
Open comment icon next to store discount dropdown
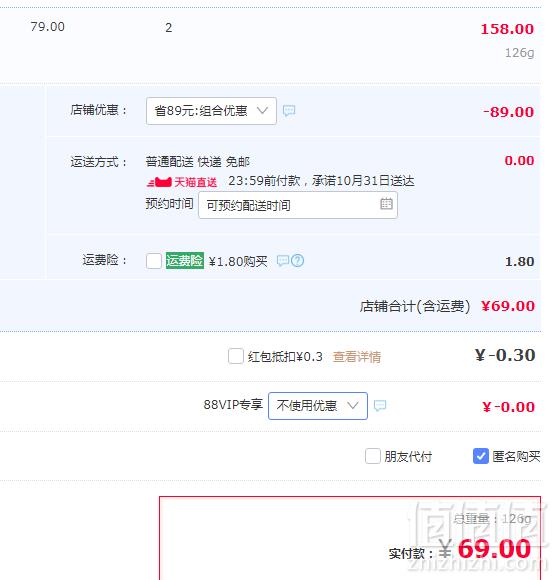pyautogui.click(x=289, y=111)
